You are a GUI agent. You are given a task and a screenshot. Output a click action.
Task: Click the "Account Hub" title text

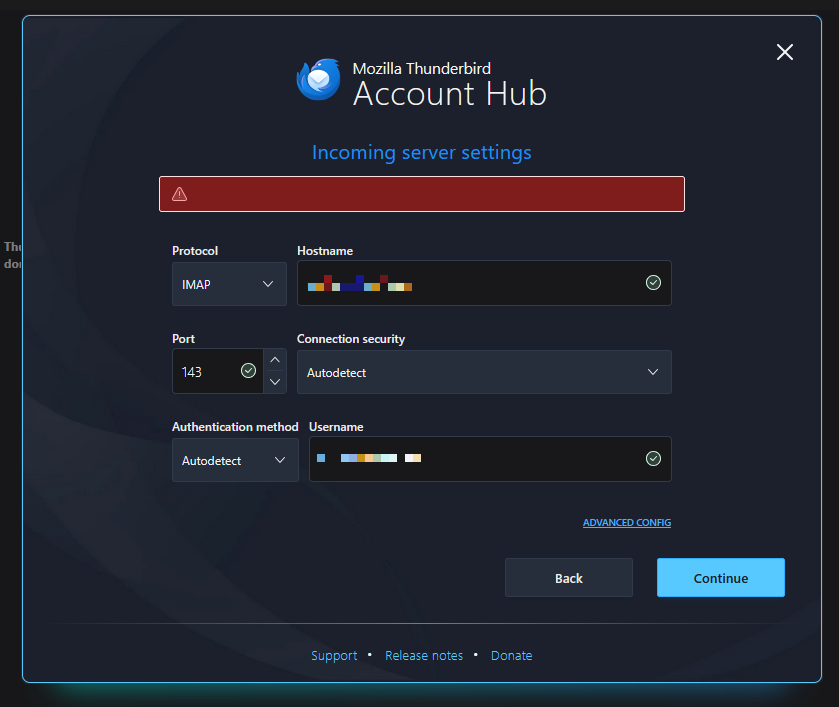[449, 94]
